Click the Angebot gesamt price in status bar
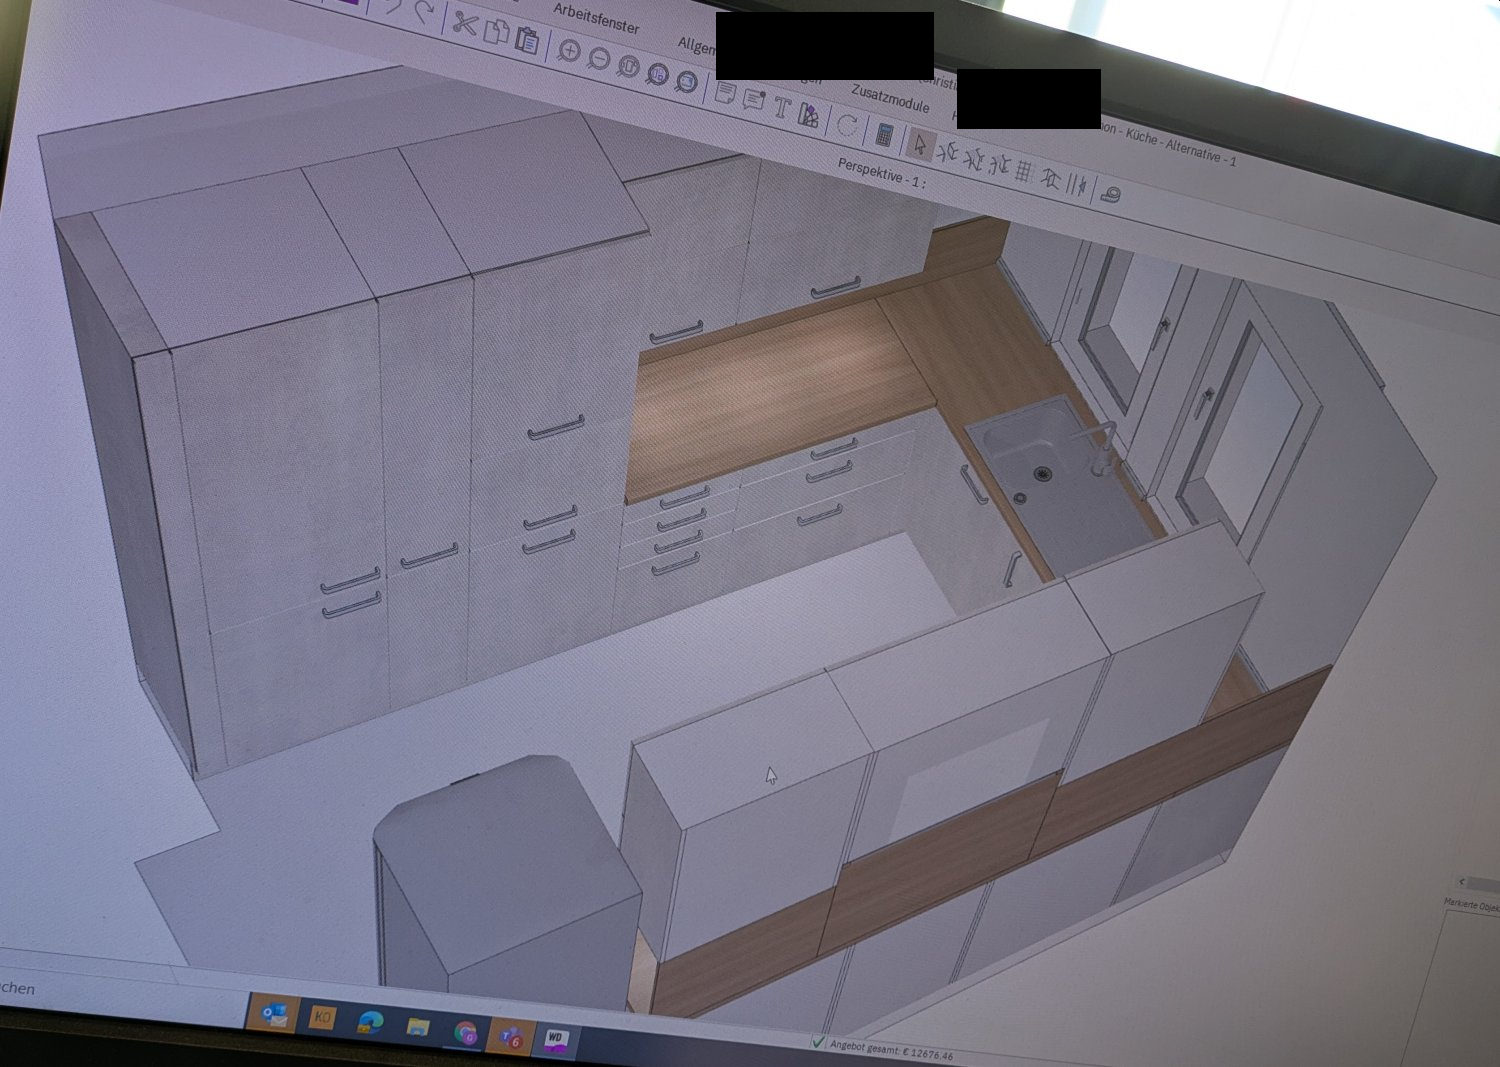Viewport: 1500px width, 1067px height. click(x=892, y=1049)
